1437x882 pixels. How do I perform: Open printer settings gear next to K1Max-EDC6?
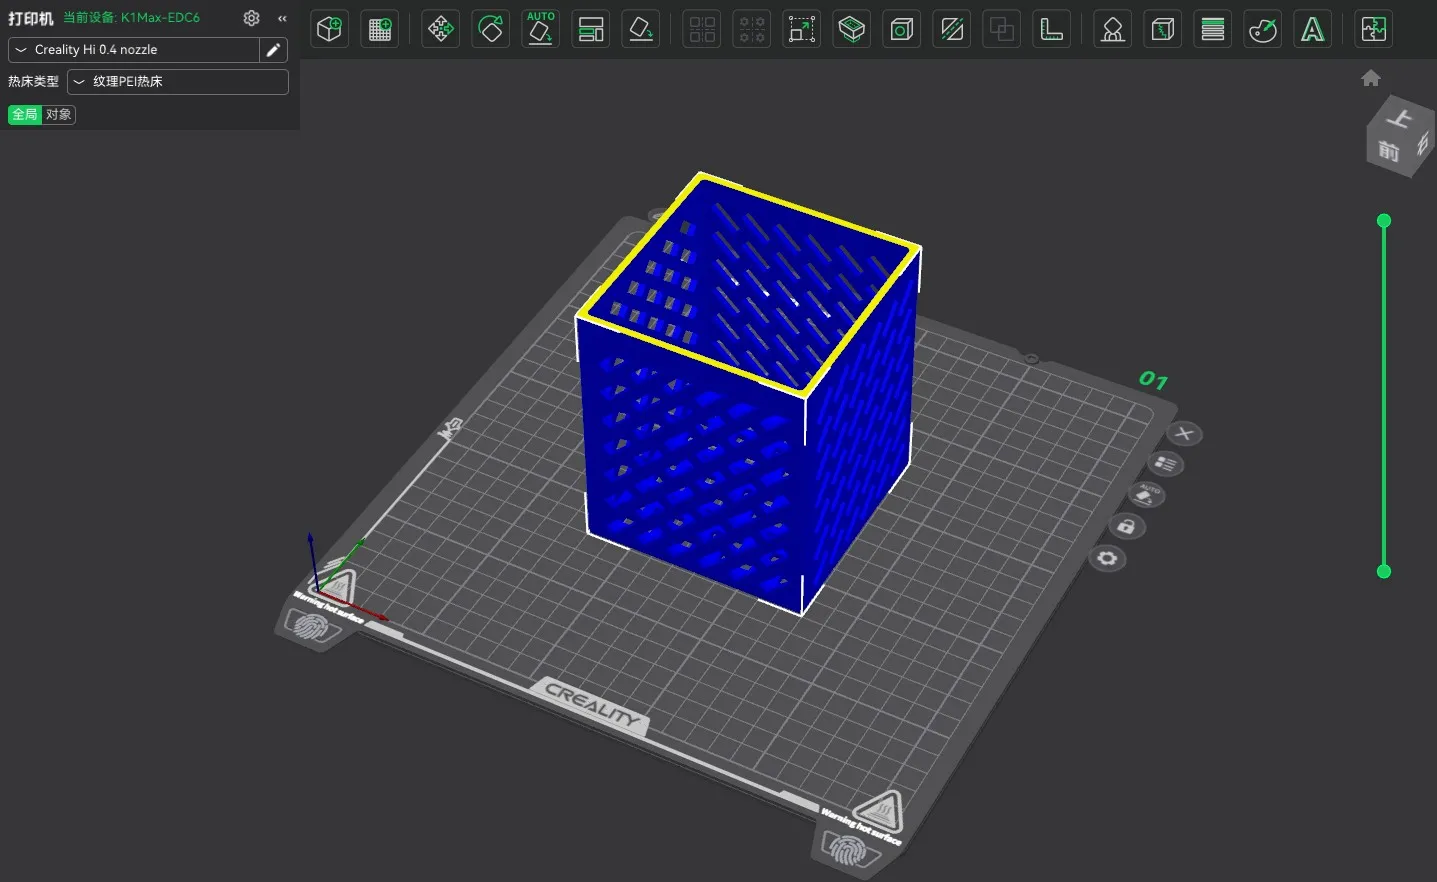[x=251, y=18]
